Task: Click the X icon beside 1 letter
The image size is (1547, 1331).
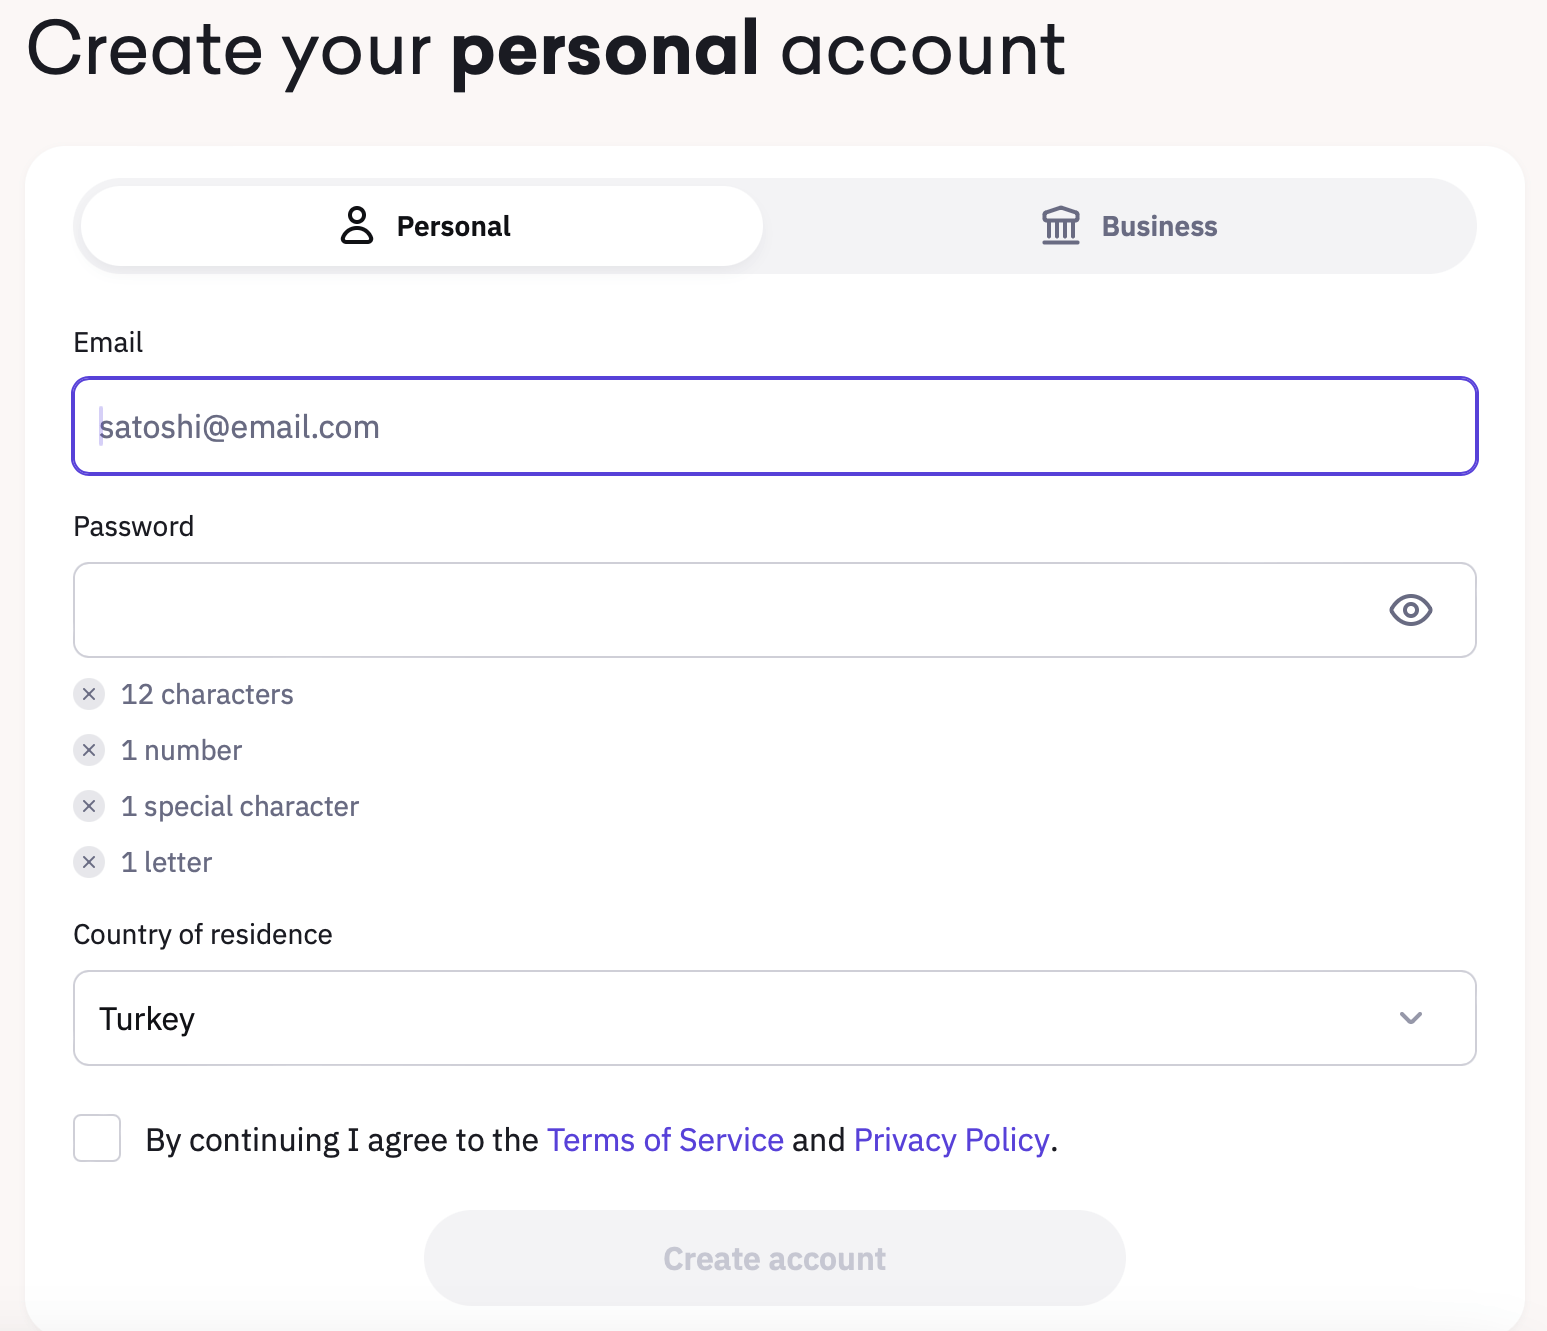Action: [89, 862]
